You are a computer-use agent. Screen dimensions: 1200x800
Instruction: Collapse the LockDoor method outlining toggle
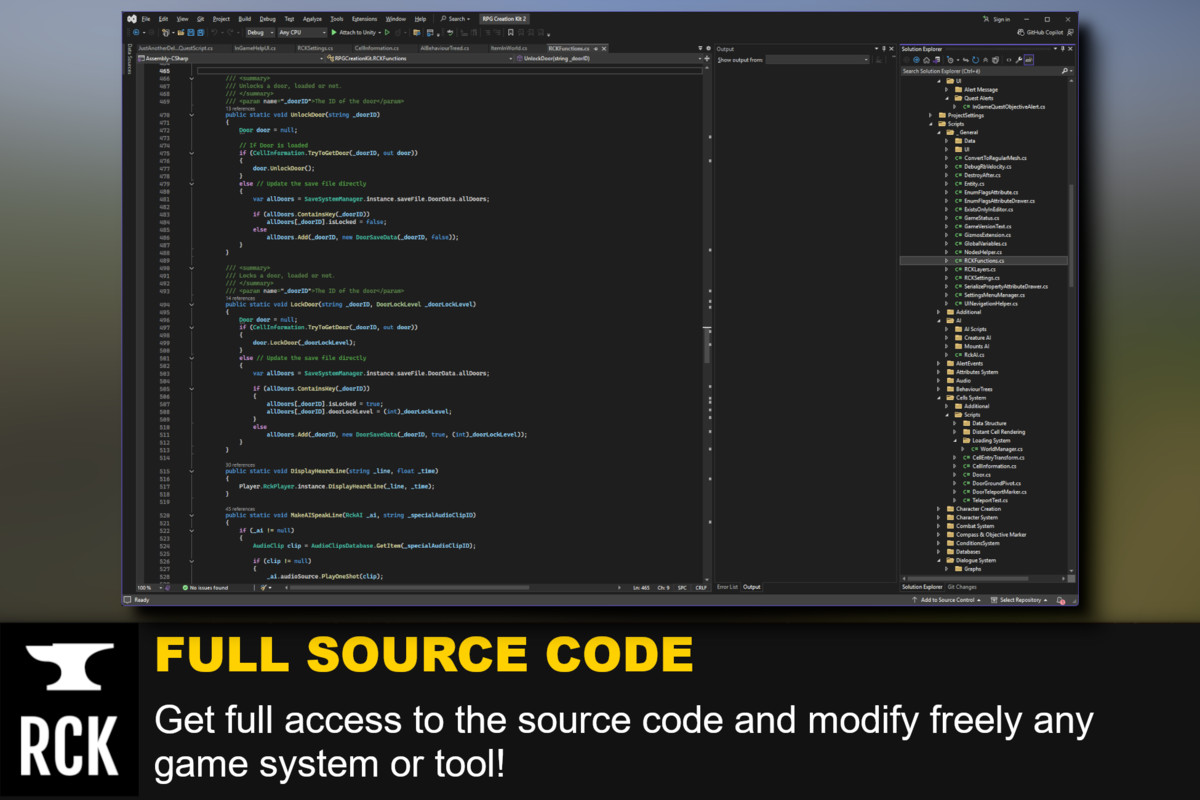(191, 304)
